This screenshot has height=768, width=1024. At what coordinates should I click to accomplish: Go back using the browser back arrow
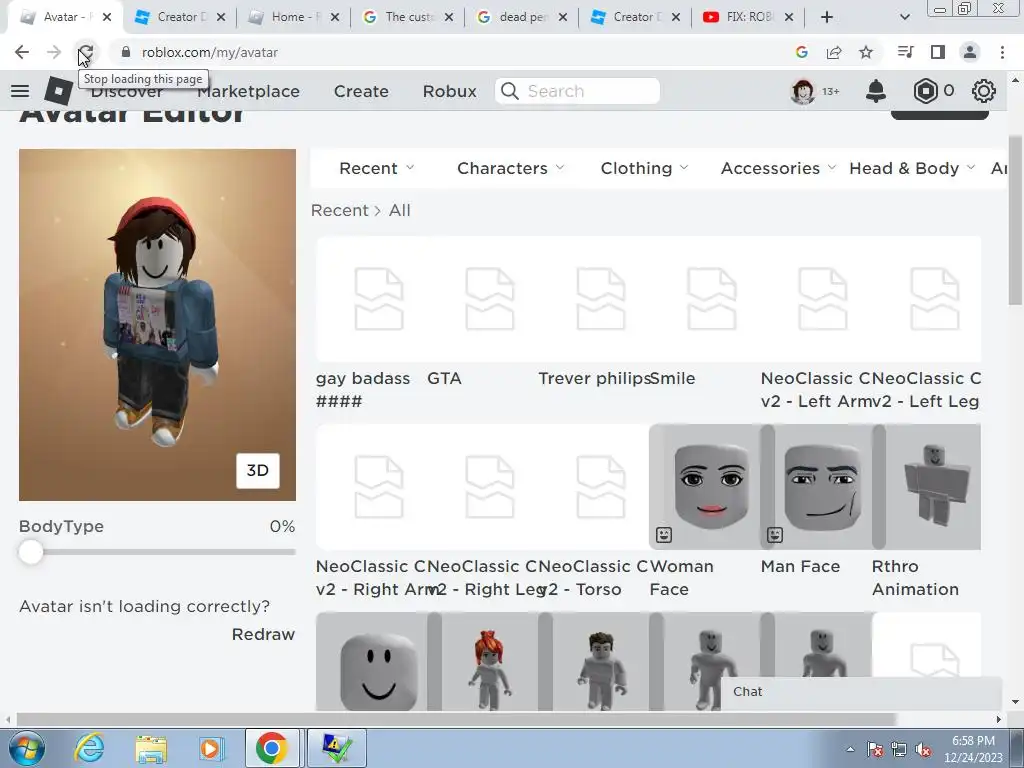pos(22,52)
